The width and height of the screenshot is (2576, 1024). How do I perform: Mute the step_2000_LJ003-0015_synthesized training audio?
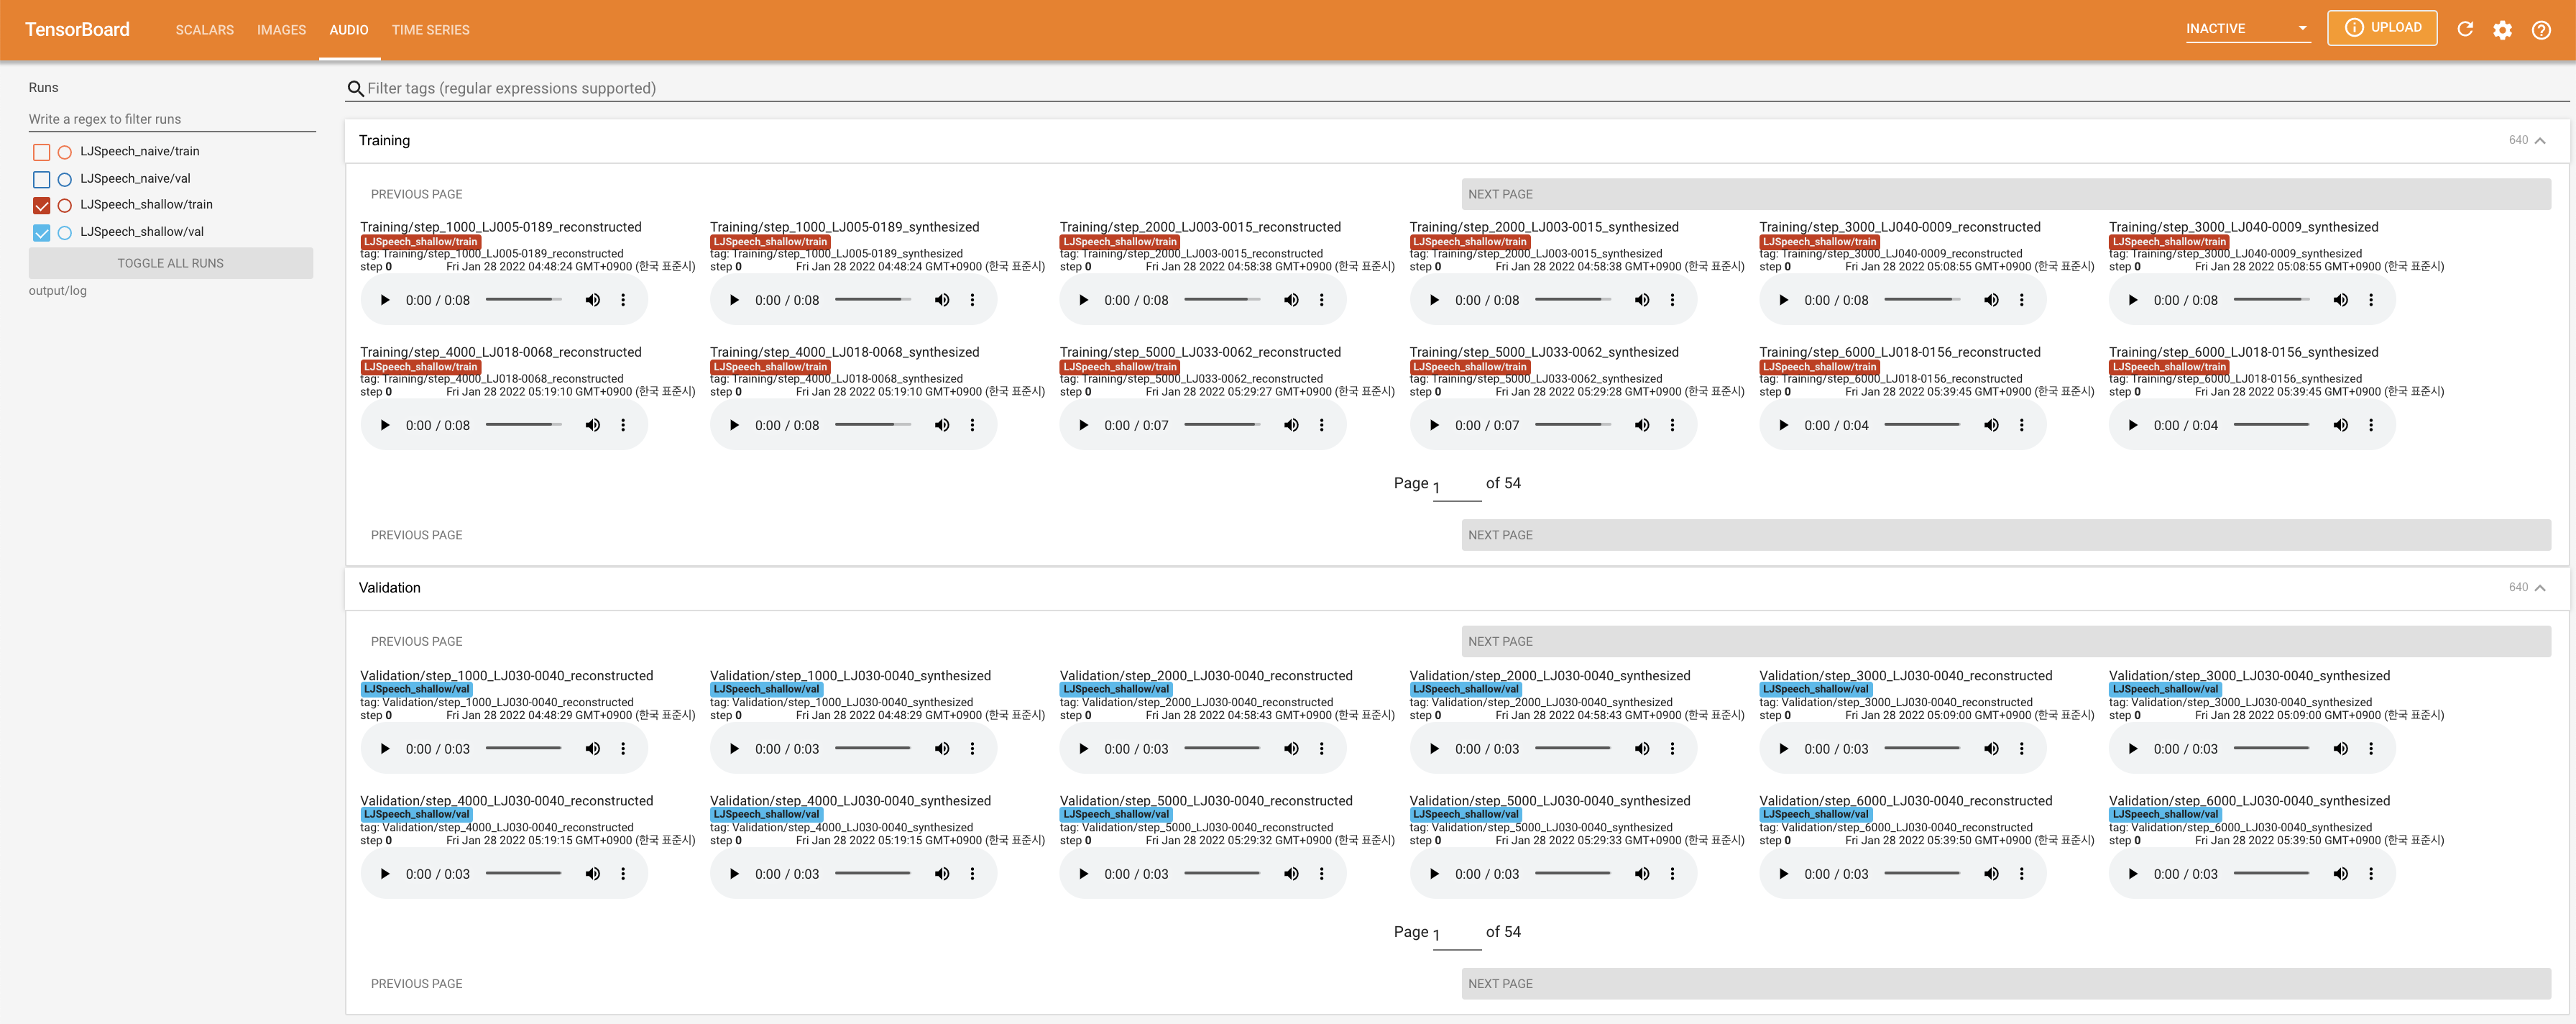pyautogui.click(x=1641, y=300)
